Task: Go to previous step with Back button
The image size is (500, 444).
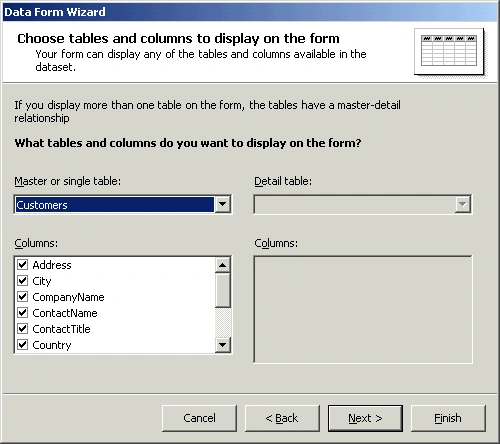Action: pos(282,418)
